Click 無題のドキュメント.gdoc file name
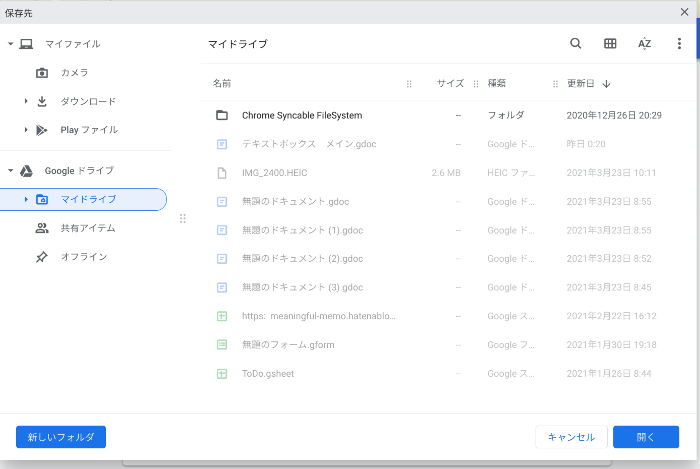This screenshot has height=469, width=700. [x=295, y=202]
